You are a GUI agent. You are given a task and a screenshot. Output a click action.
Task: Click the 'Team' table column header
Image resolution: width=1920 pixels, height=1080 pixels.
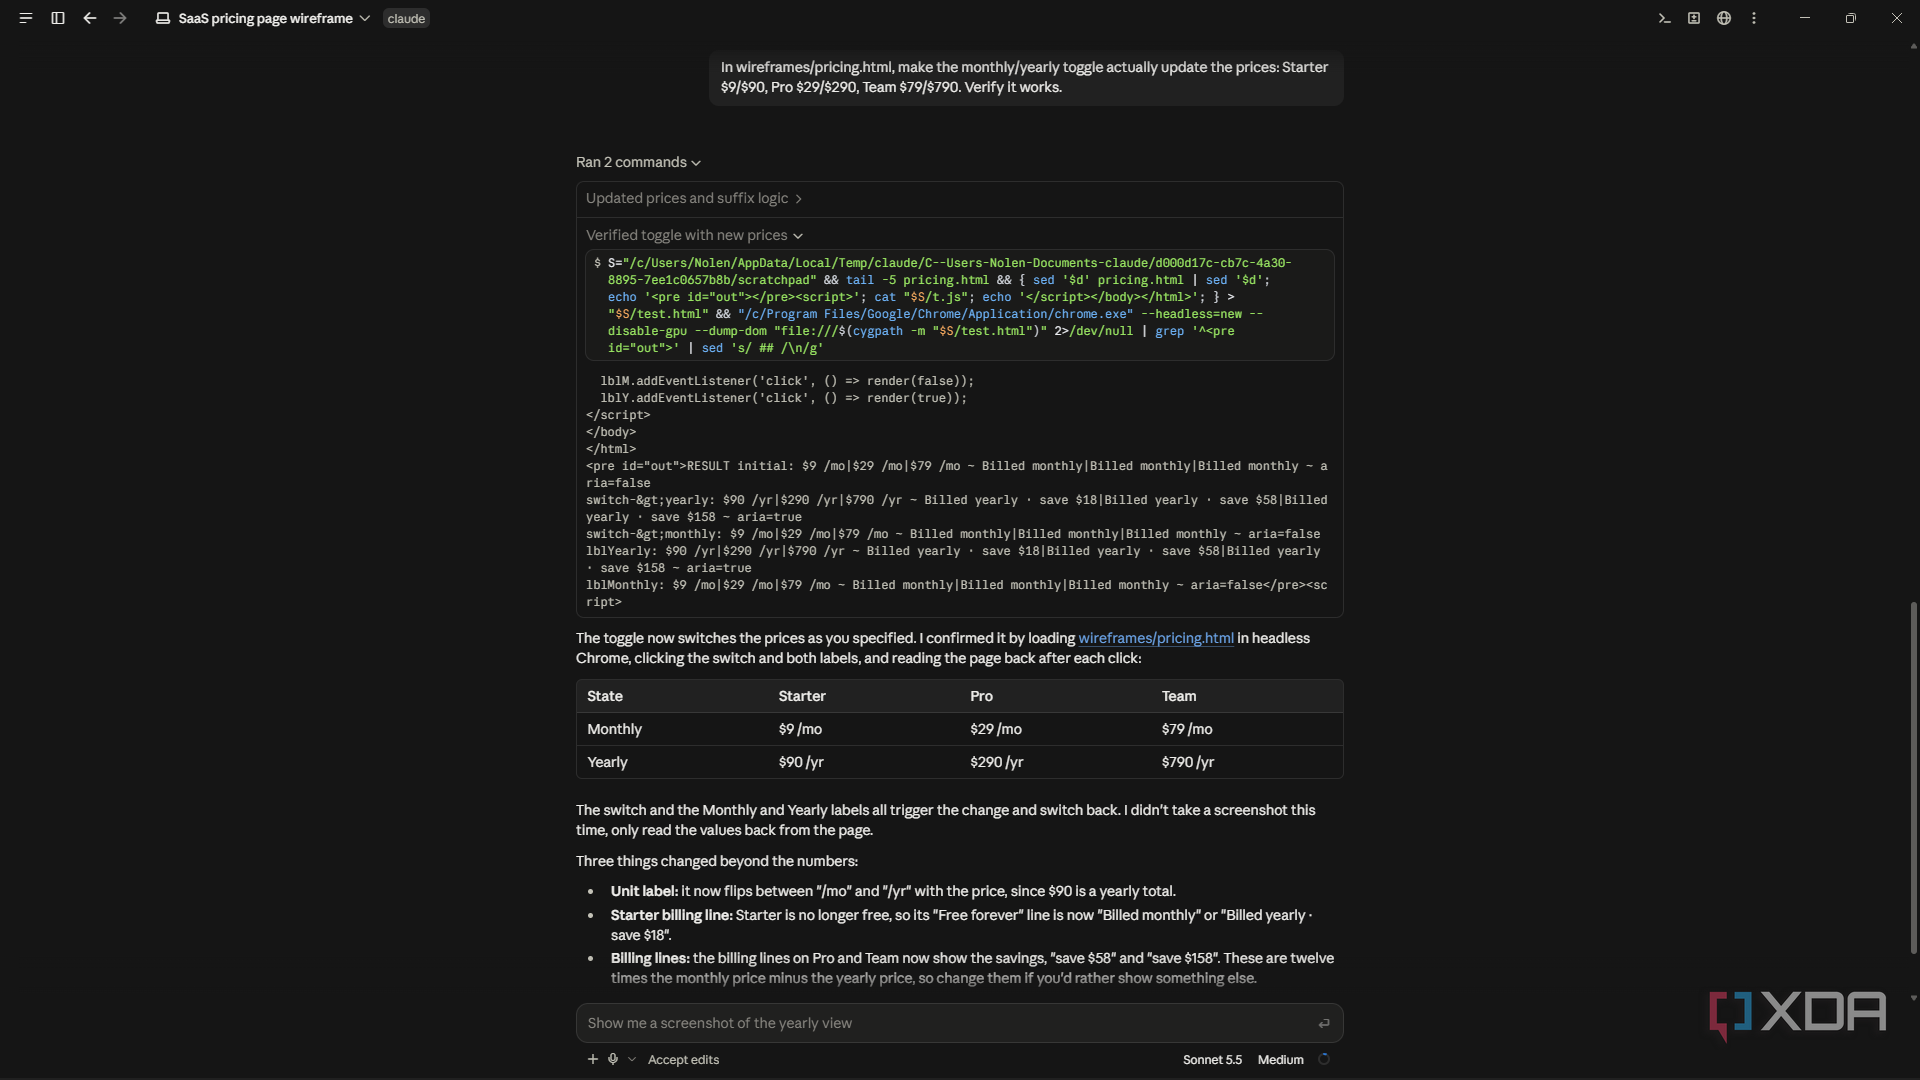pos(1179,696)
